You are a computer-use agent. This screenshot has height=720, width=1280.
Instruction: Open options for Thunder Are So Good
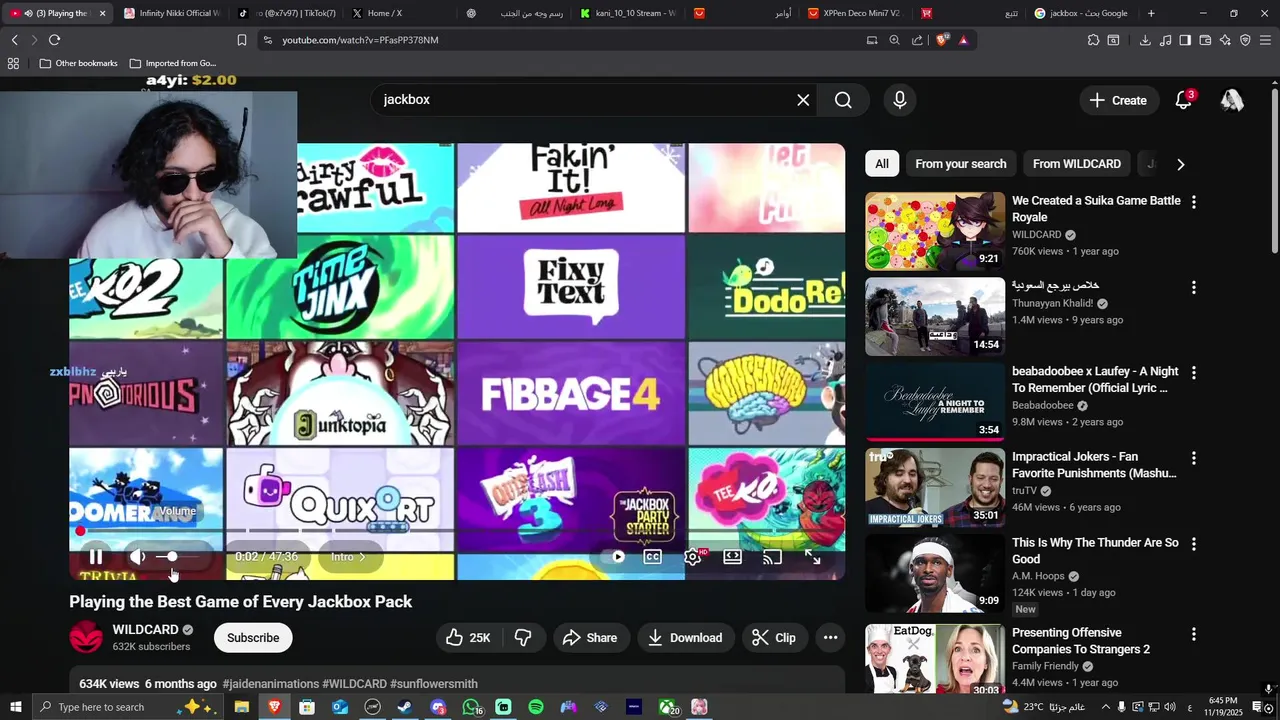point(1193,544)
